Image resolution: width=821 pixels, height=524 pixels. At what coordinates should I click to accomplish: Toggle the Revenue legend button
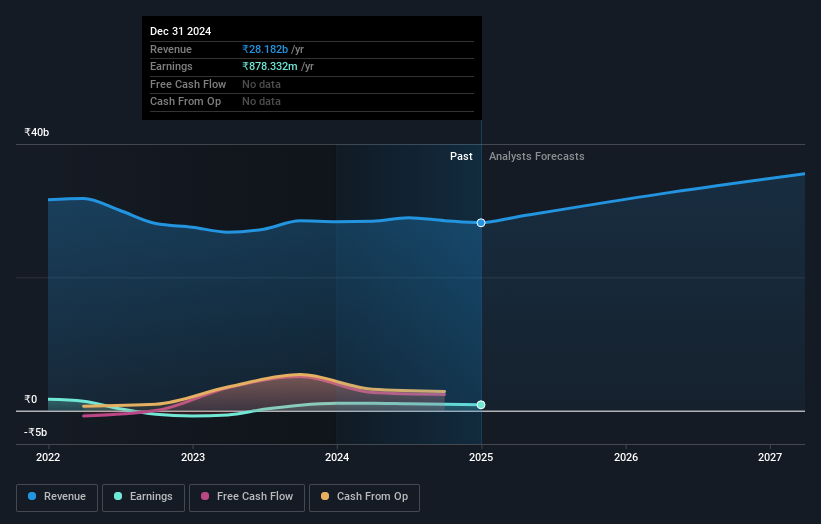coord(57,497)
